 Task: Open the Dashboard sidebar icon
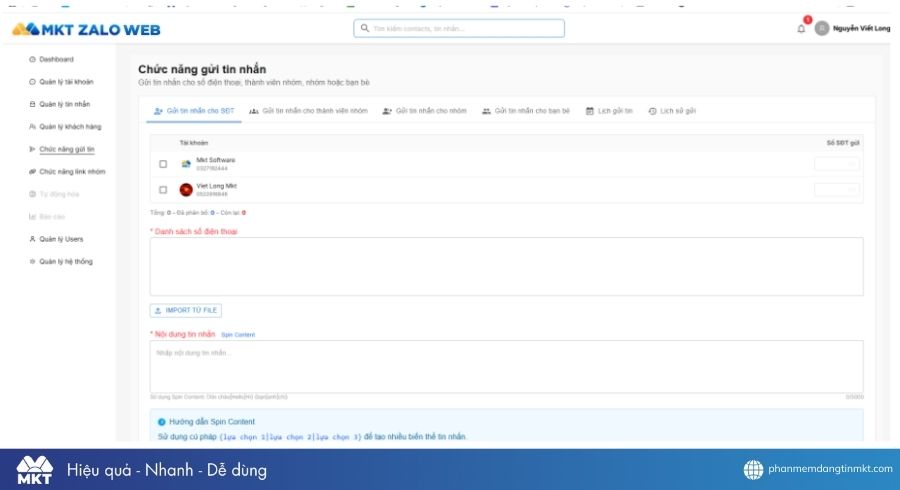click(x=32, y=59)
